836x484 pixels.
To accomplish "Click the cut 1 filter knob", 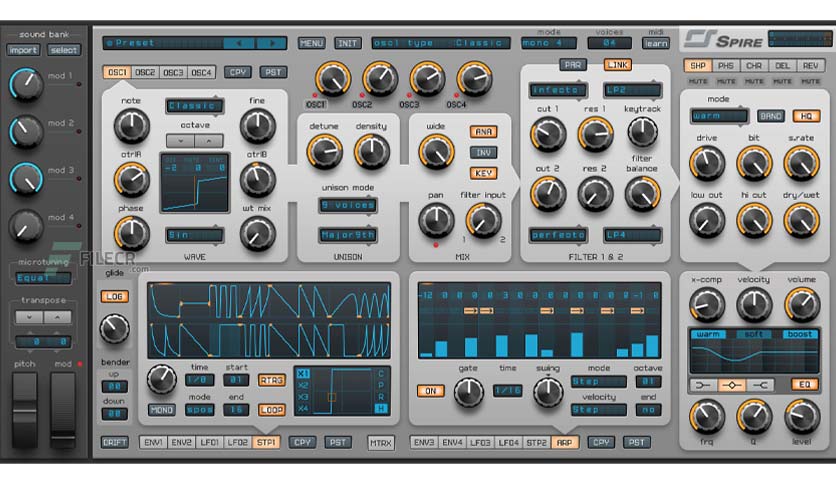I will click(548, 134).
